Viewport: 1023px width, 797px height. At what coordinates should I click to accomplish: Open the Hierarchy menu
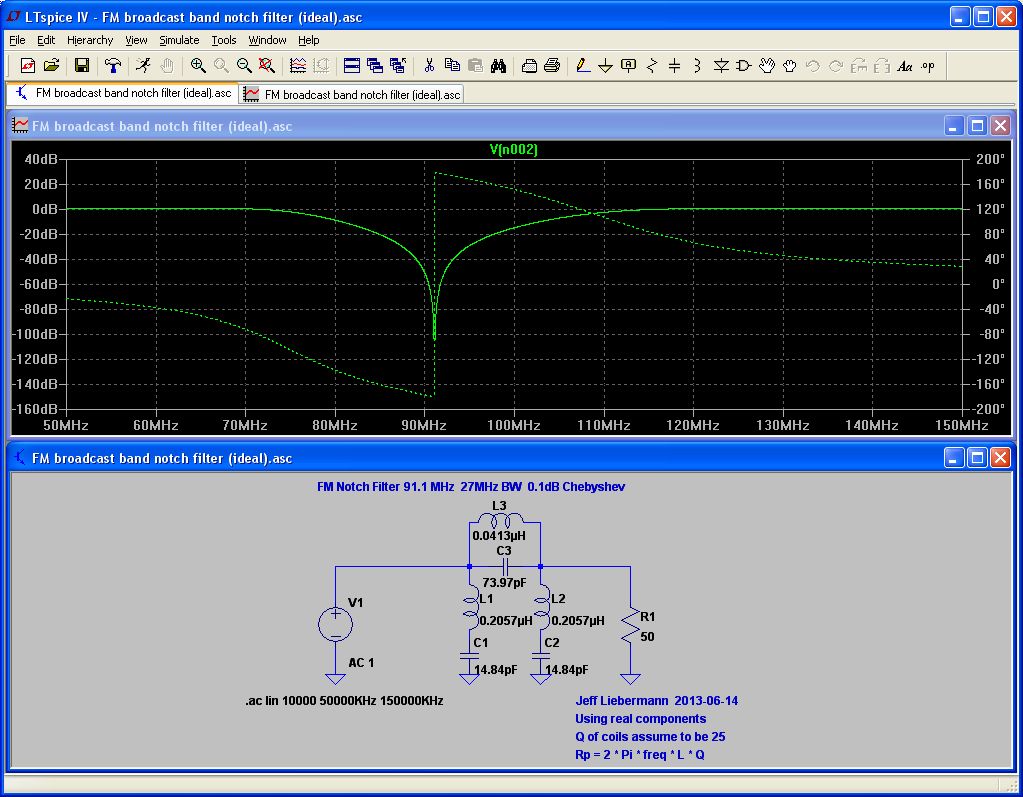tap(90, 40)
